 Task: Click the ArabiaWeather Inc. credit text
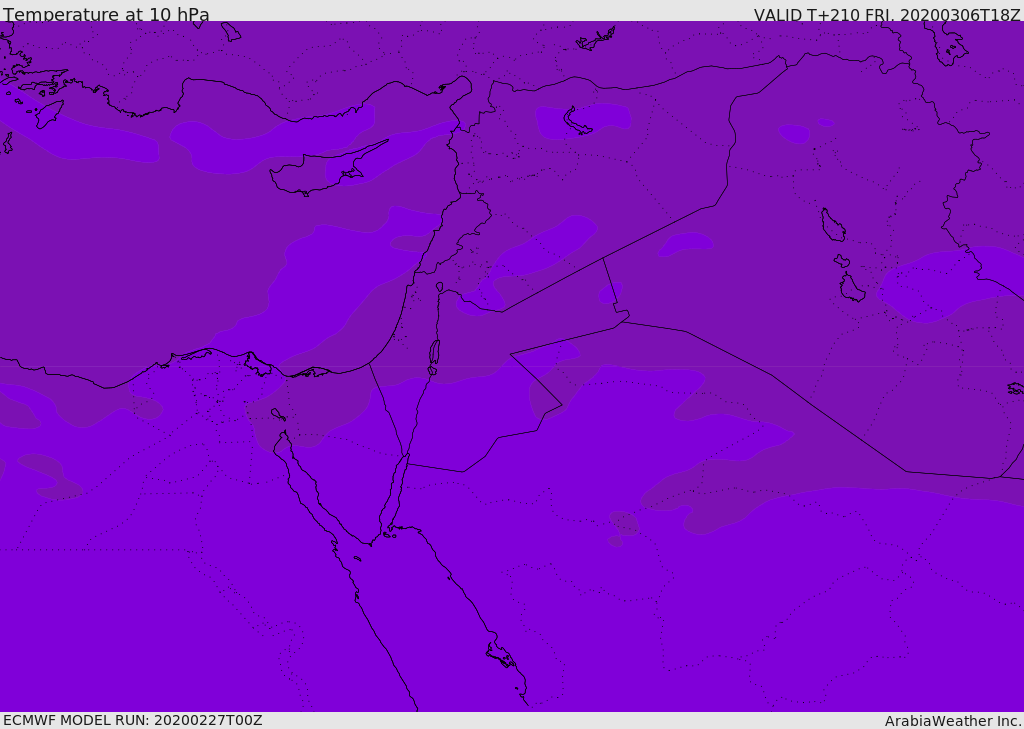pos(953,721)
